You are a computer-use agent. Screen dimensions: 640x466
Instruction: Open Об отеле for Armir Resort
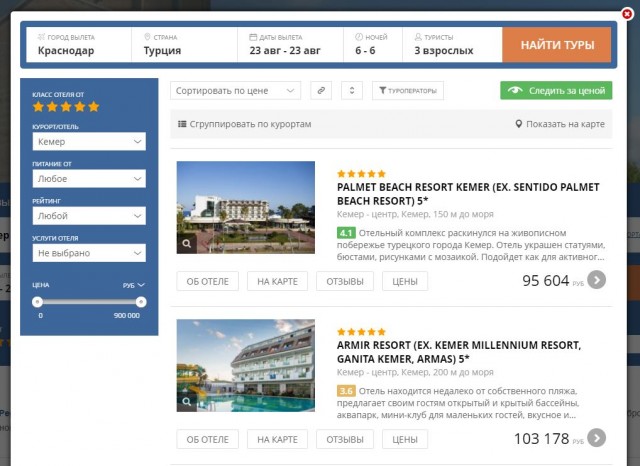click(207, 439)
